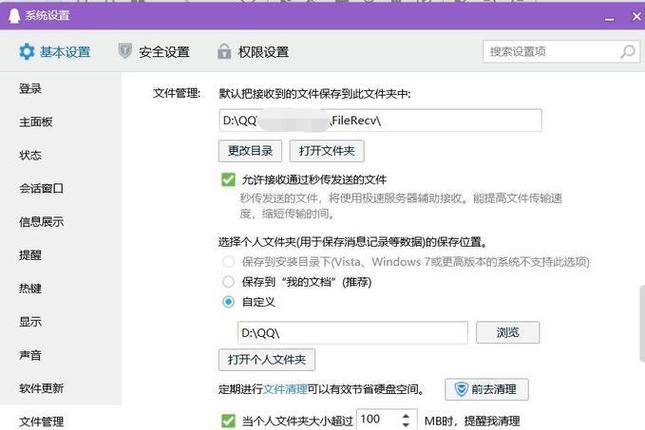Click the shield icon on the 前去清理 button
This screenshot has width=645, height=430.
click(x=461, y=389)
